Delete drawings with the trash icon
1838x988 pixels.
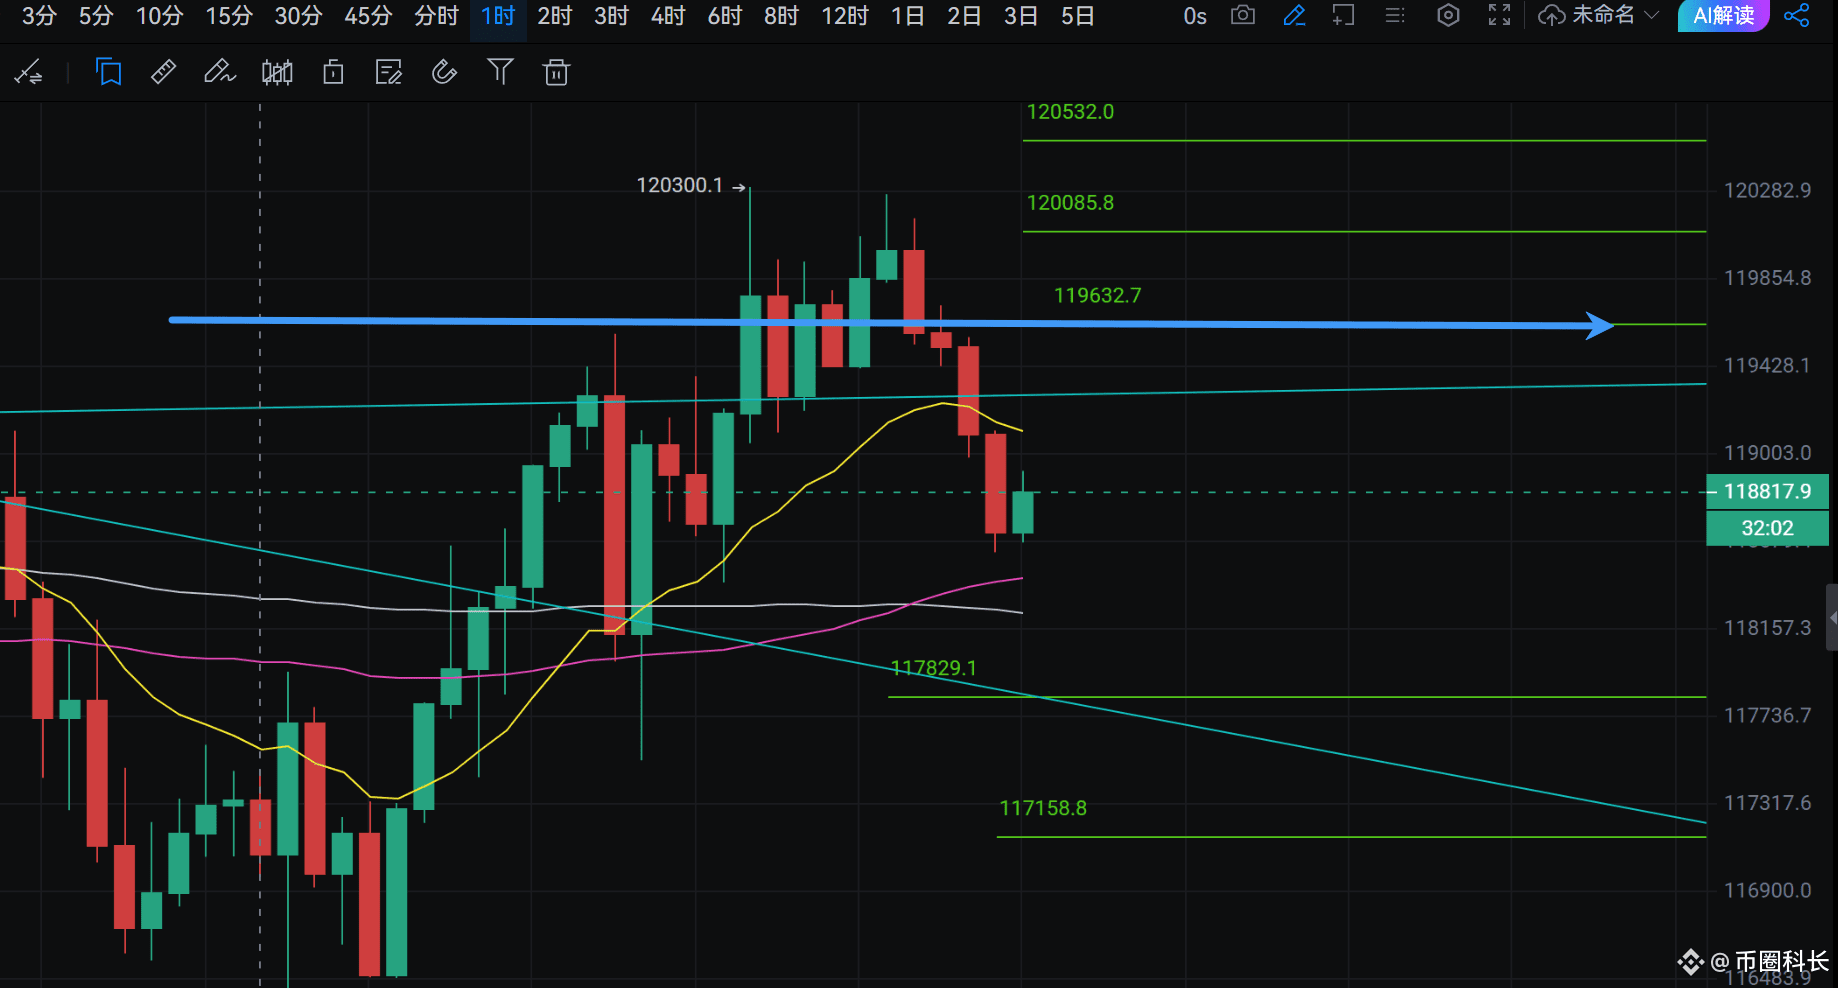click(x=556, y=72)
